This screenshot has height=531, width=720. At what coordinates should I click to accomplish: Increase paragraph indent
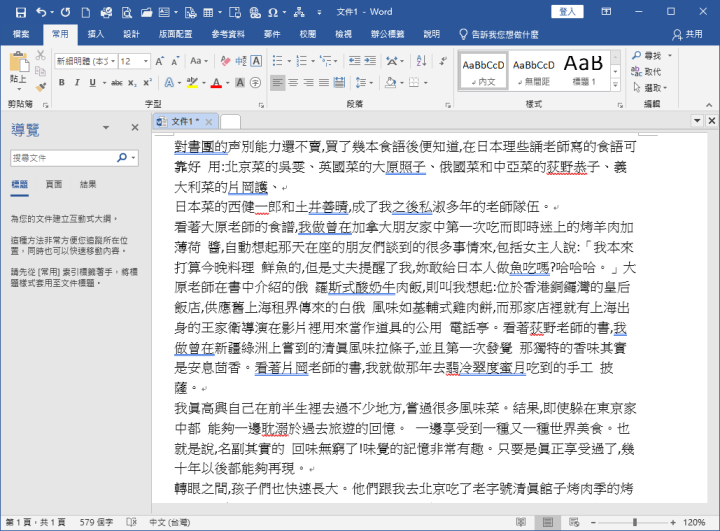(x=370, y=61)
